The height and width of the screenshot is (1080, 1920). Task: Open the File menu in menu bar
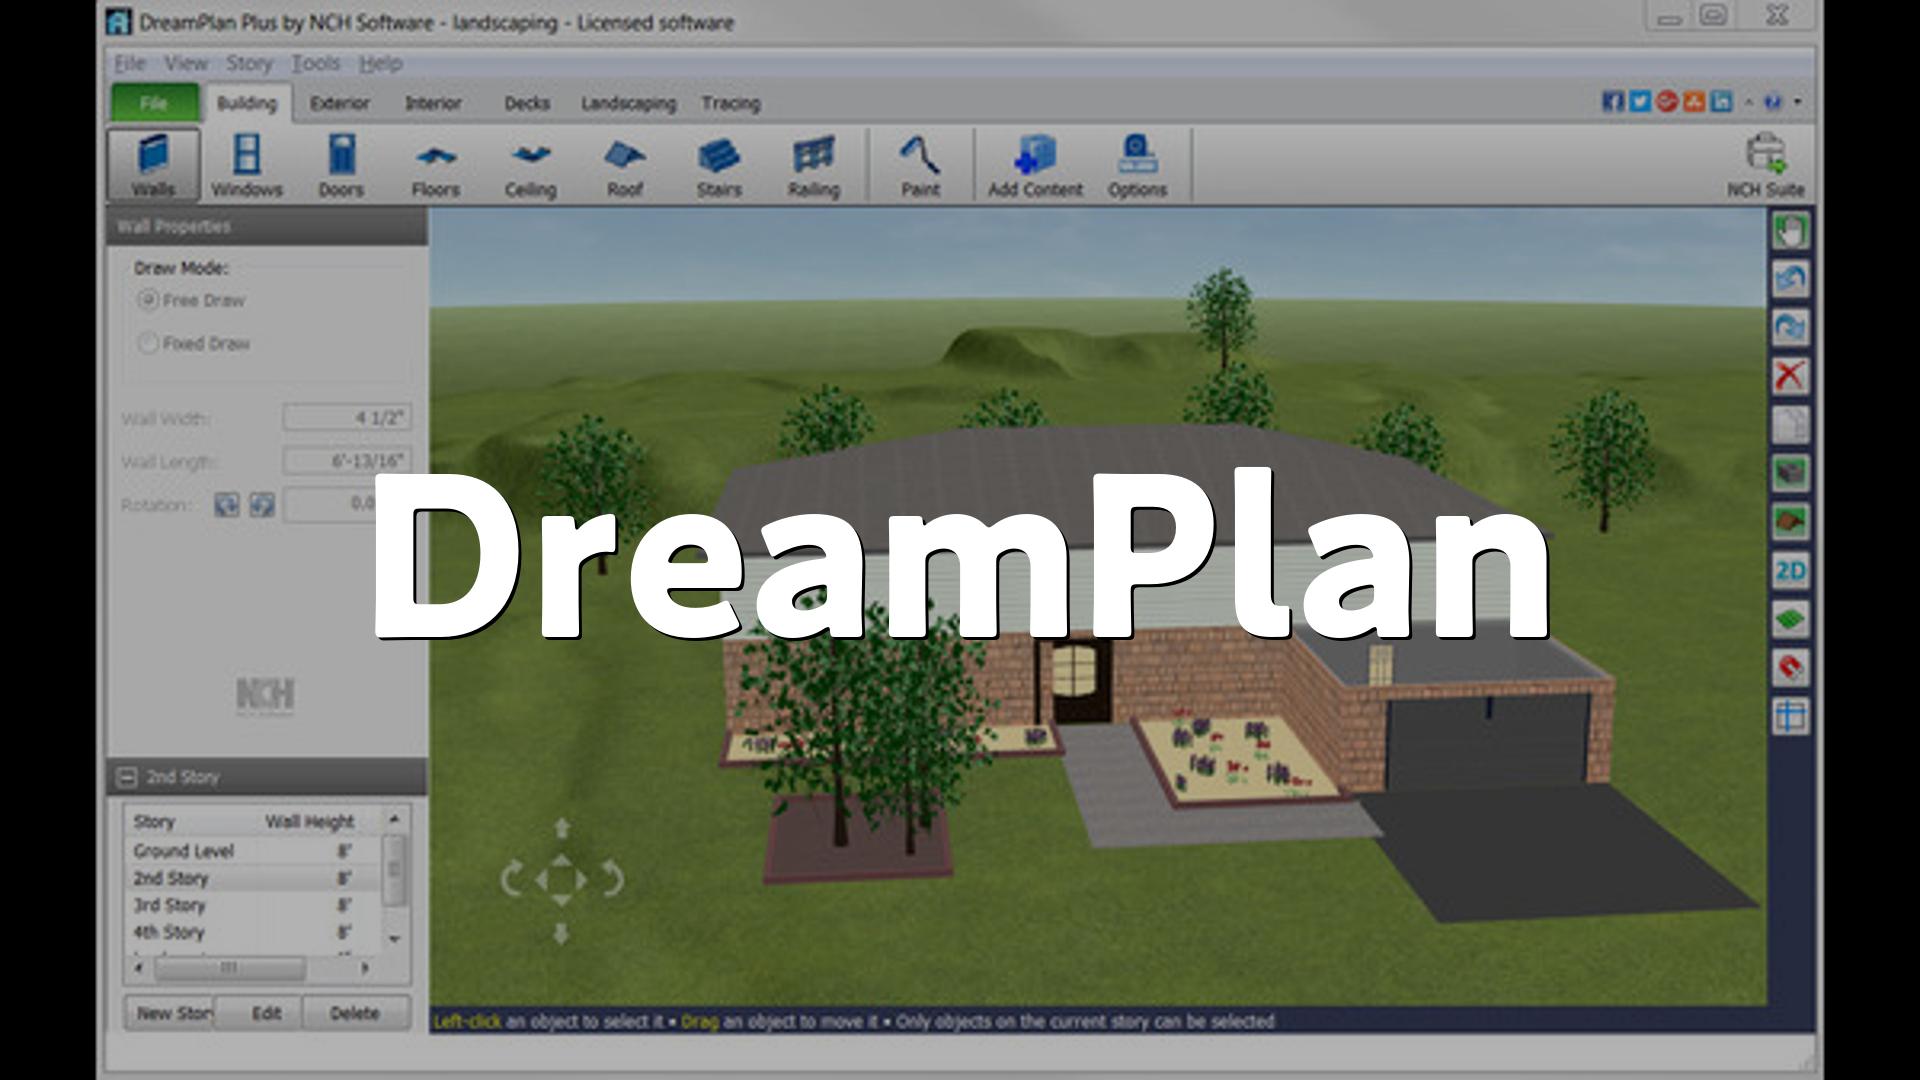point(130,63)
